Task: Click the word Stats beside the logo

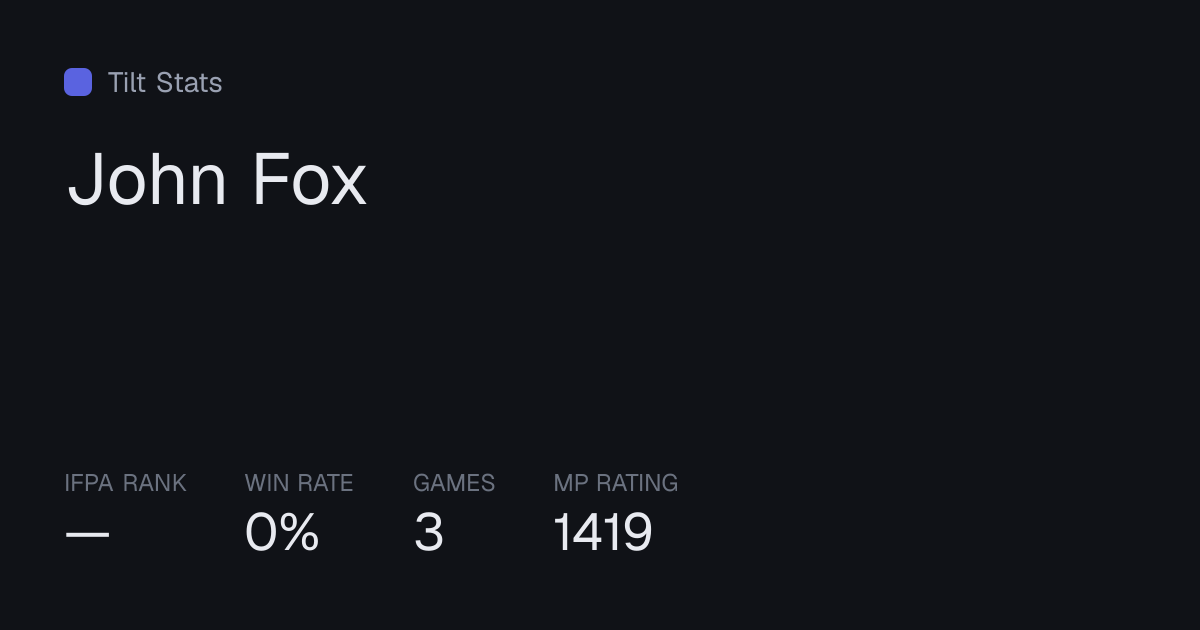Action: (189, 82)
